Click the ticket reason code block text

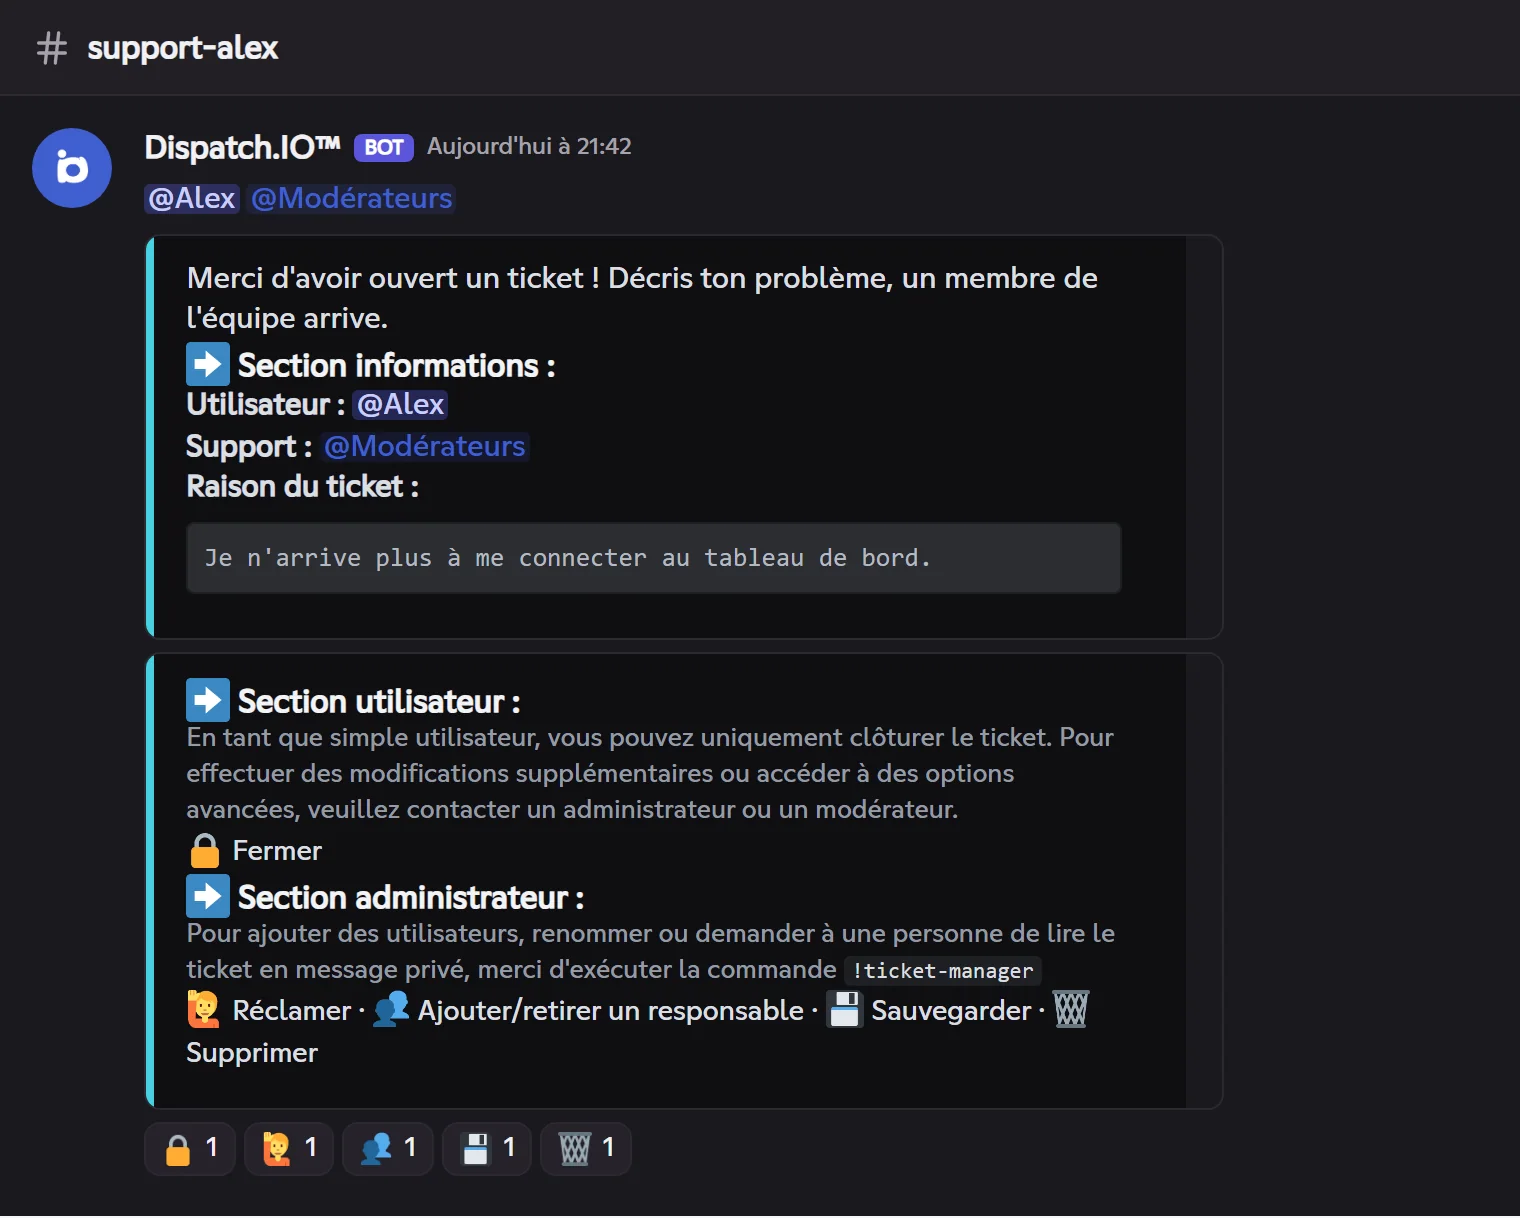568,558
